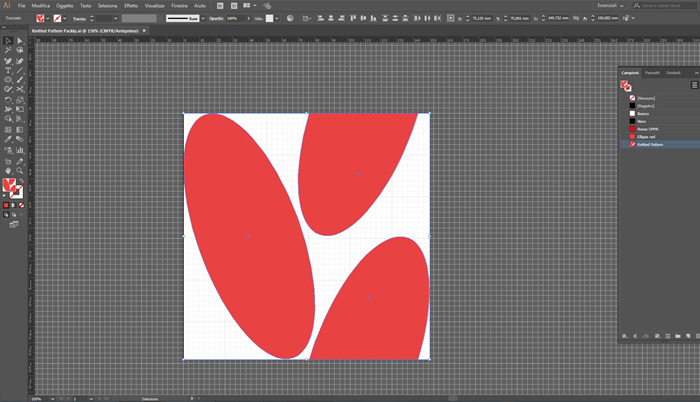The image size is (700, 402).
Task: Open the Essenziali workspace switcher
Action: click(x=610, y=6)
